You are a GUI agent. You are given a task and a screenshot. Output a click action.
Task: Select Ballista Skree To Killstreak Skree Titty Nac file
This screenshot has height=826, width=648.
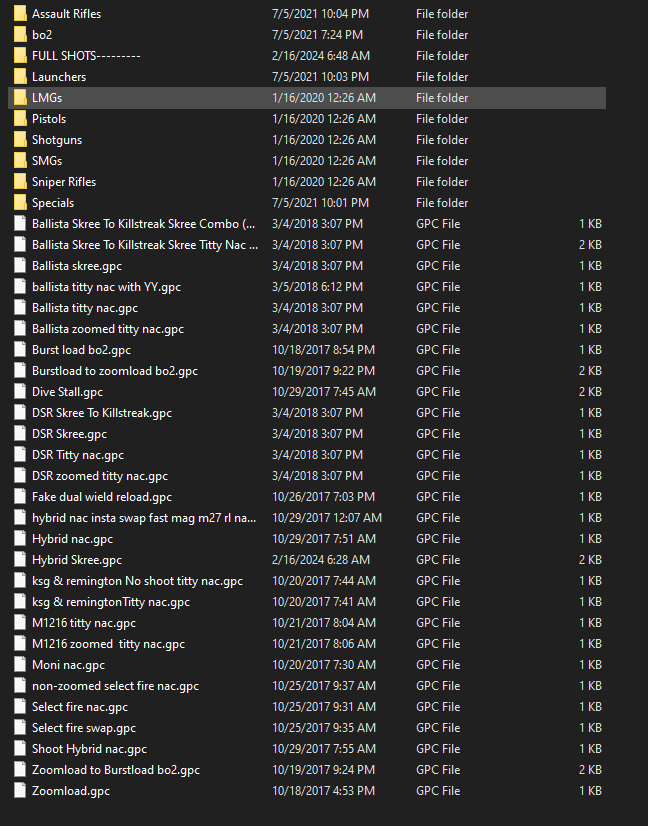145,245
